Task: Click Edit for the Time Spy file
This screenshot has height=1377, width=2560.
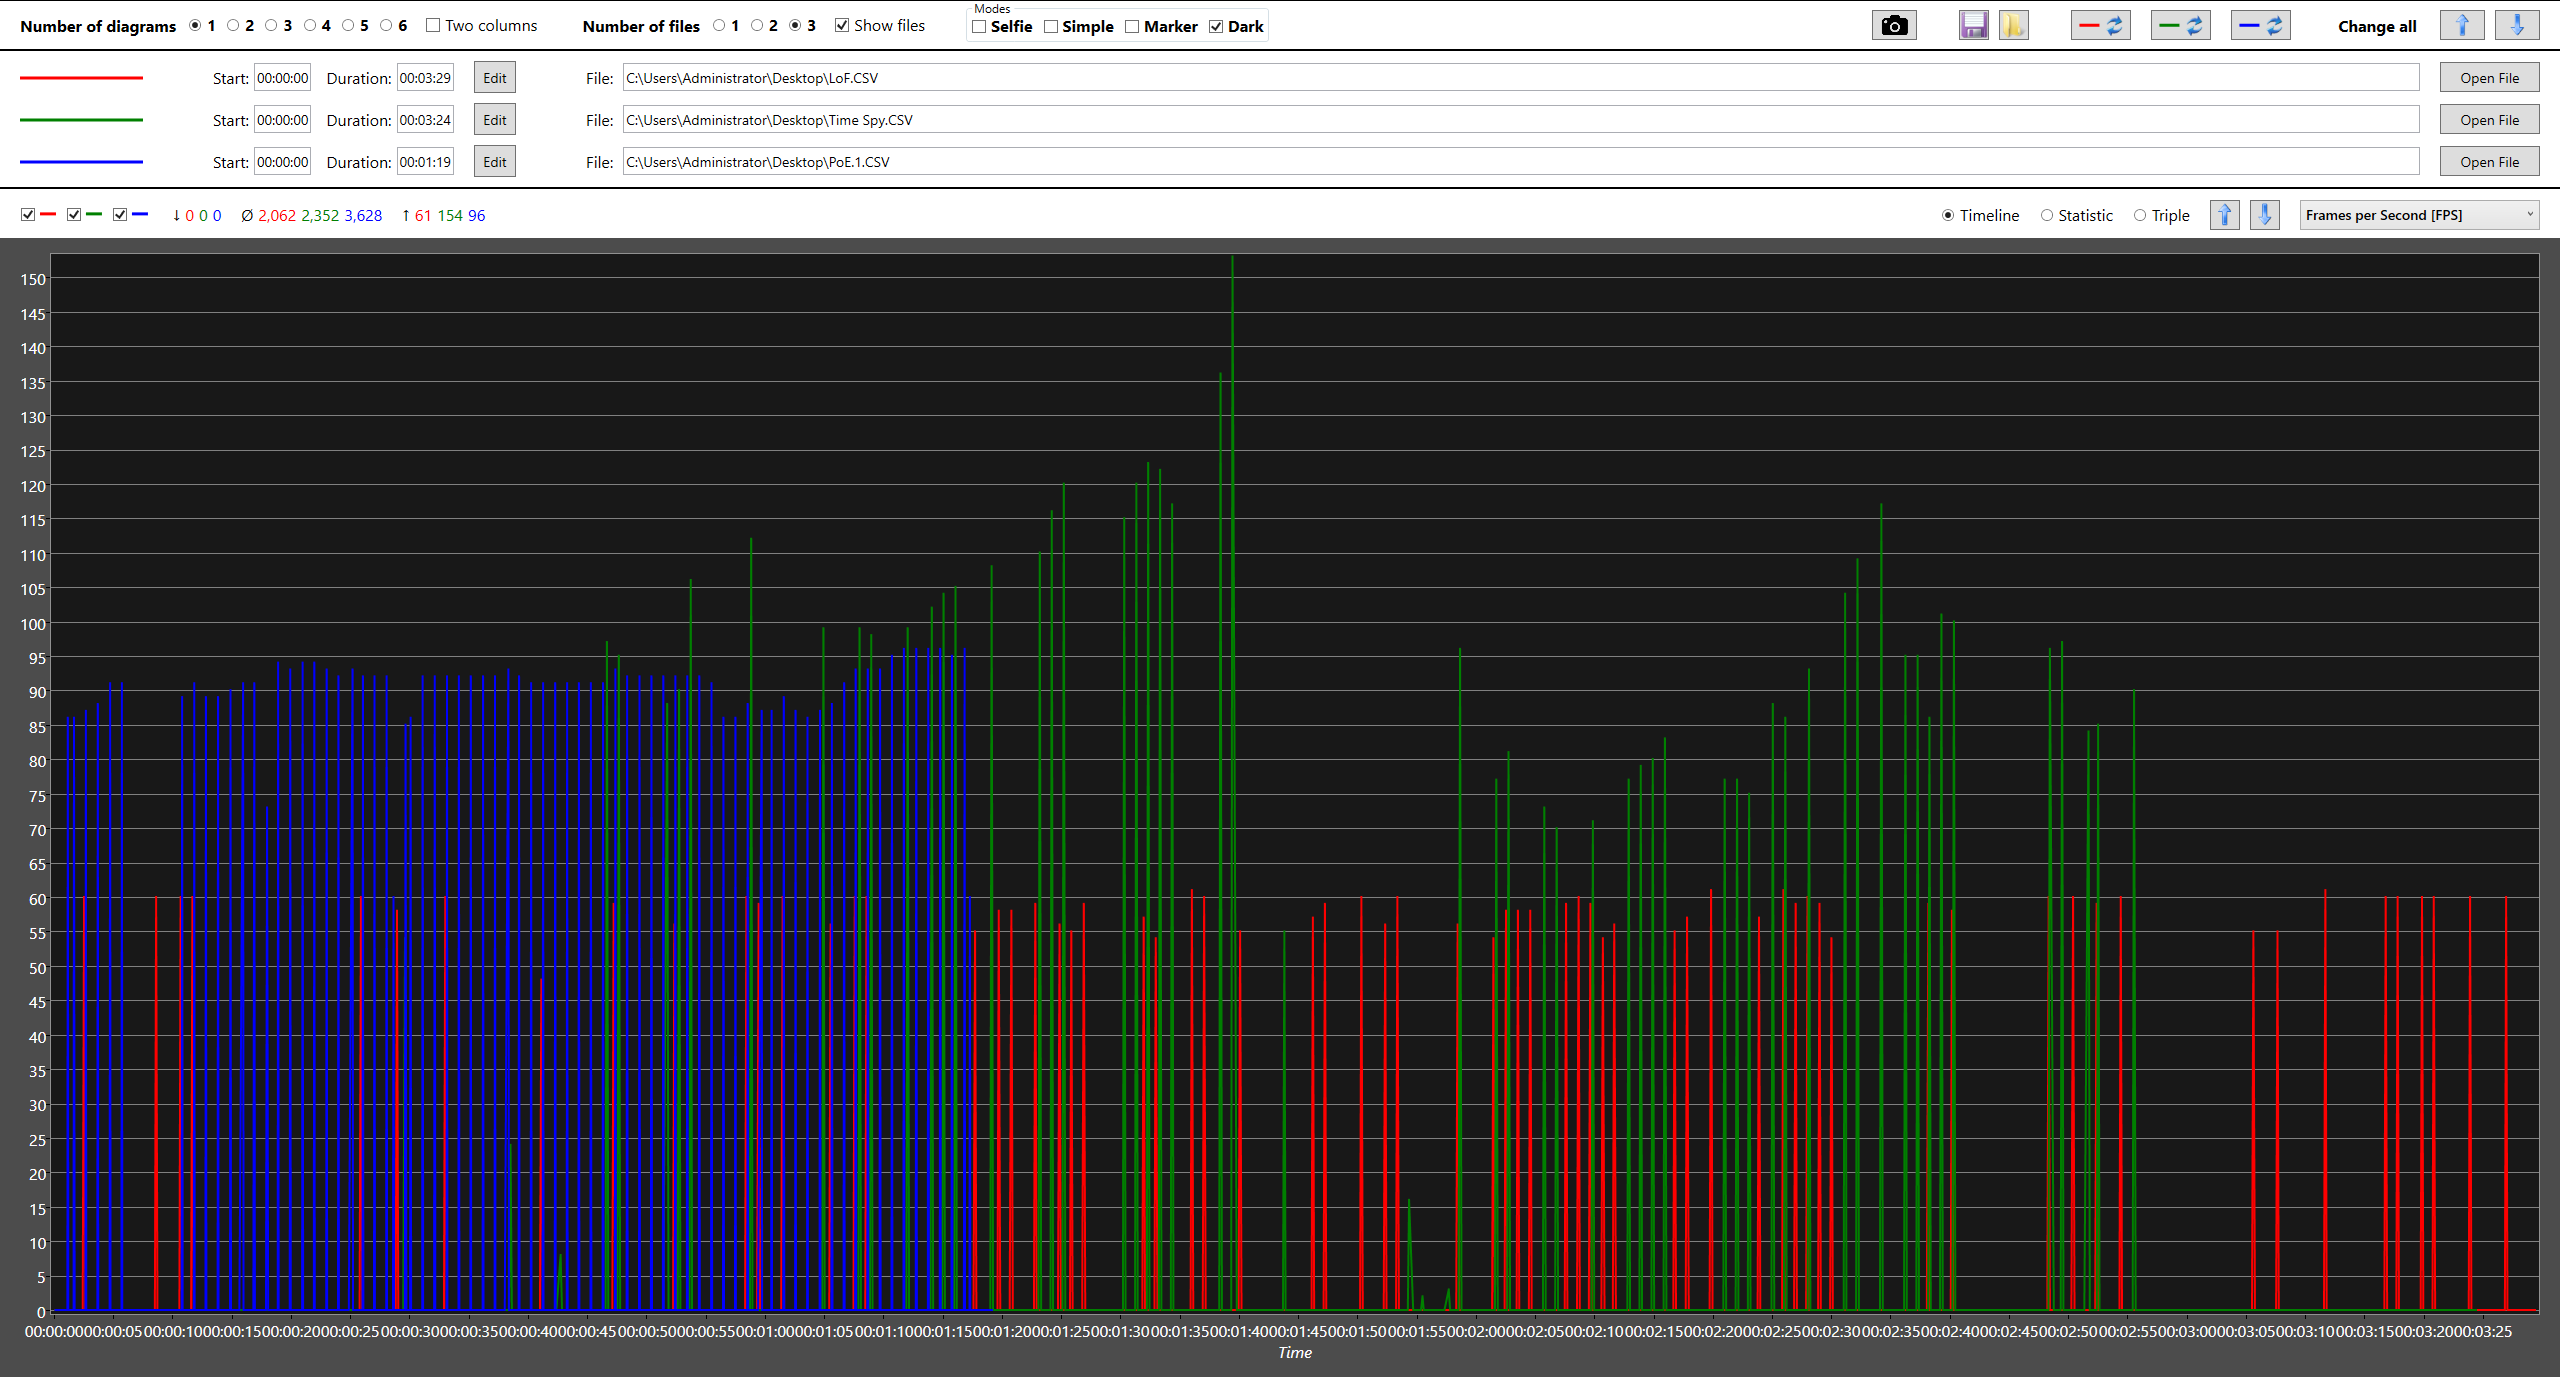Action: 494,120
